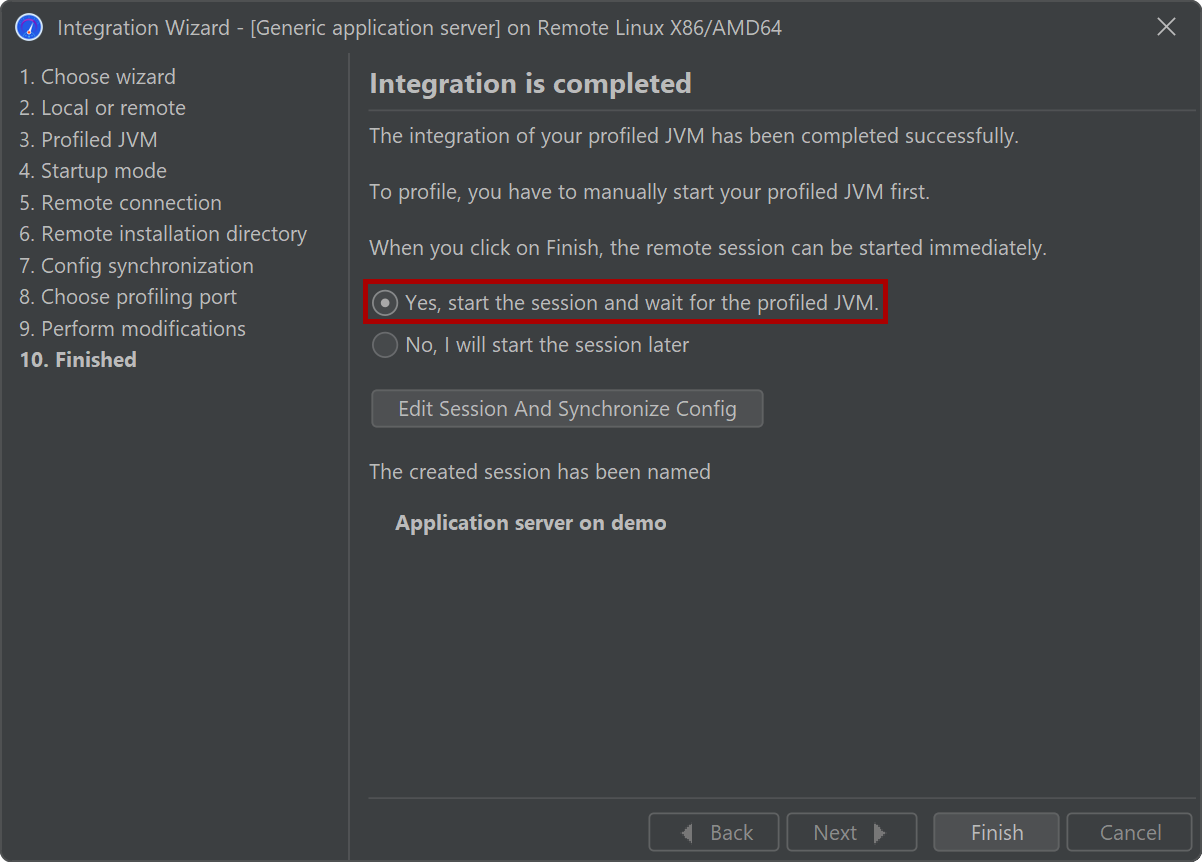Select step 9 Perform modifications
The height and width of the screenshot is (862, 1202).
(133, 329)
